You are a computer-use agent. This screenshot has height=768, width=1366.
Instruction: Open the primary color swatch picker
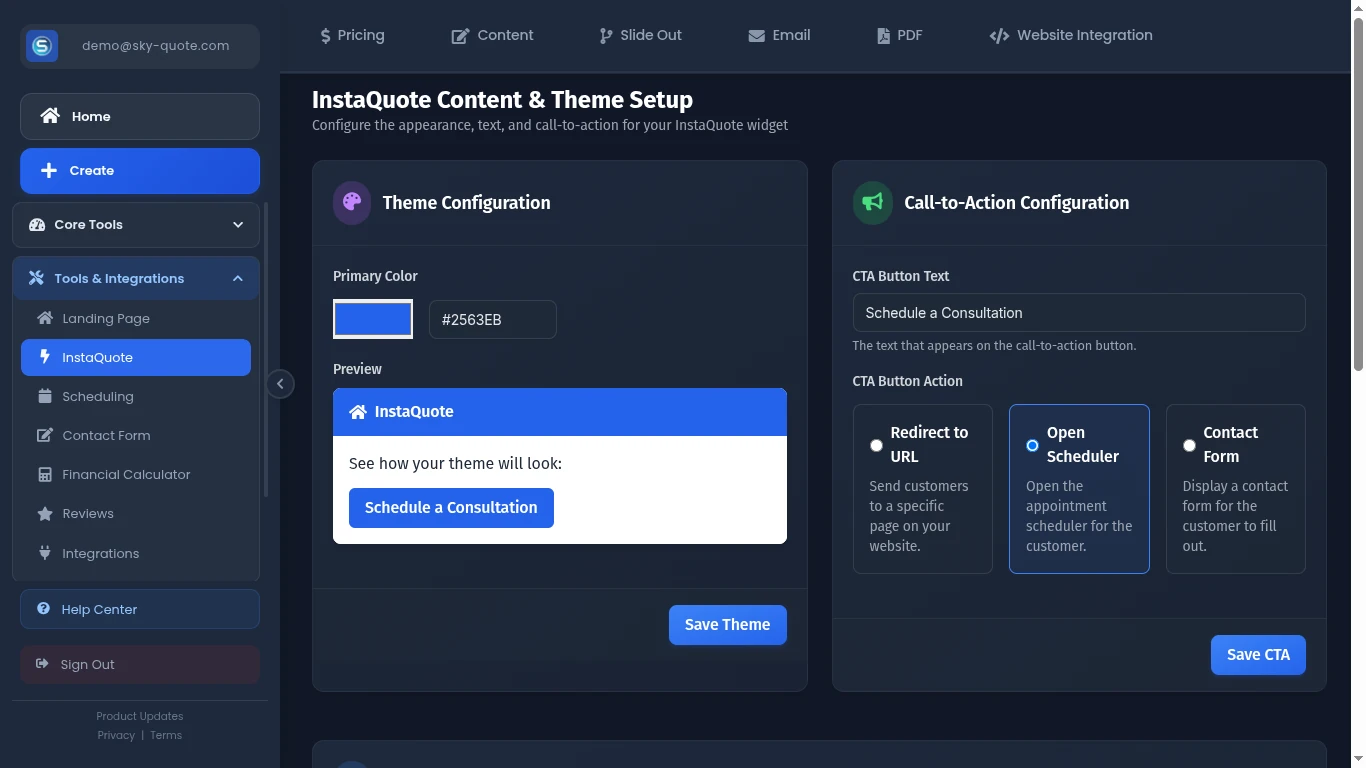pos(373,320)
